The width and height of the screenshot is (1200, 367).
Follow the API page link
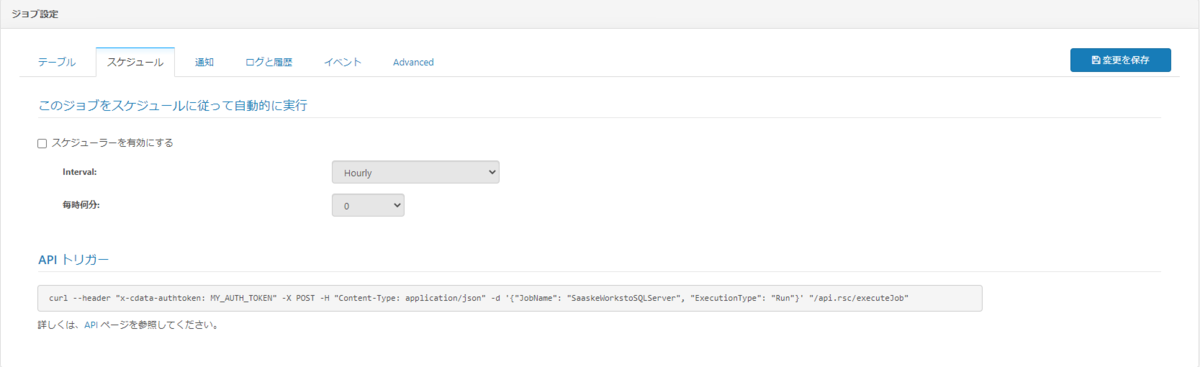pyautogui.click(x=90, y=325)
